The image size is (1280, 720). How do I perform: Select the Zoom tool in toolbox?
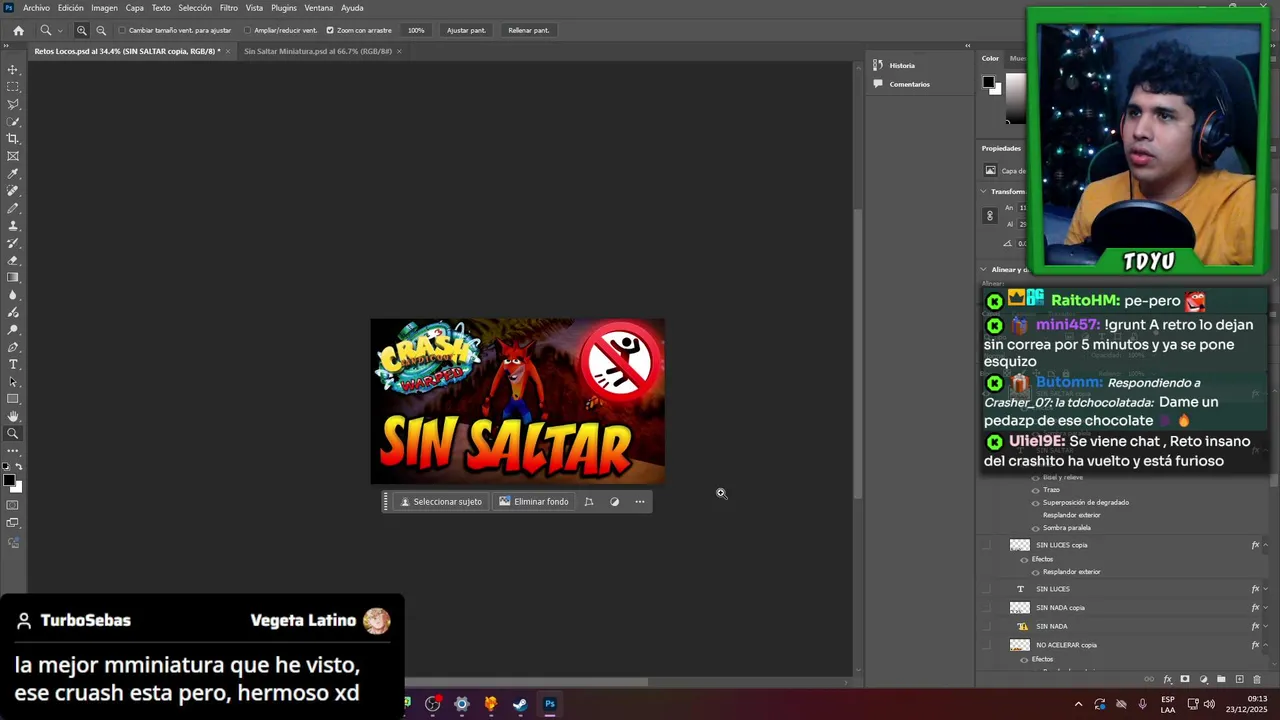click(x=13, y=434)
